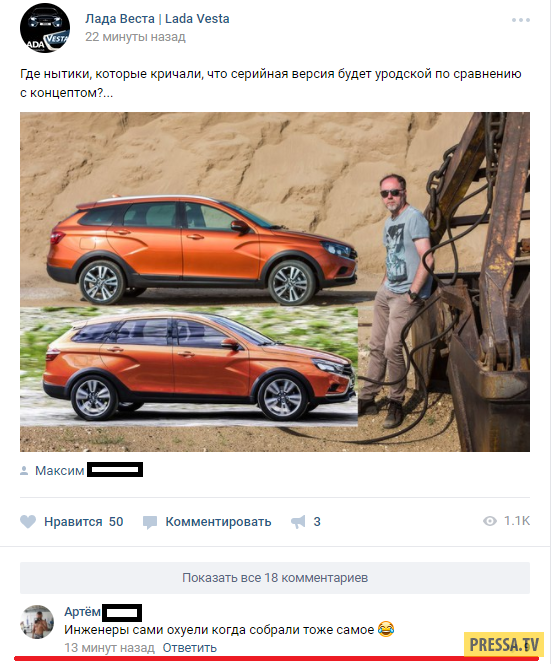Viewport: 551px width, 664px height.
Task: Open the post time '22 минуты назад'
Action: 136,37
